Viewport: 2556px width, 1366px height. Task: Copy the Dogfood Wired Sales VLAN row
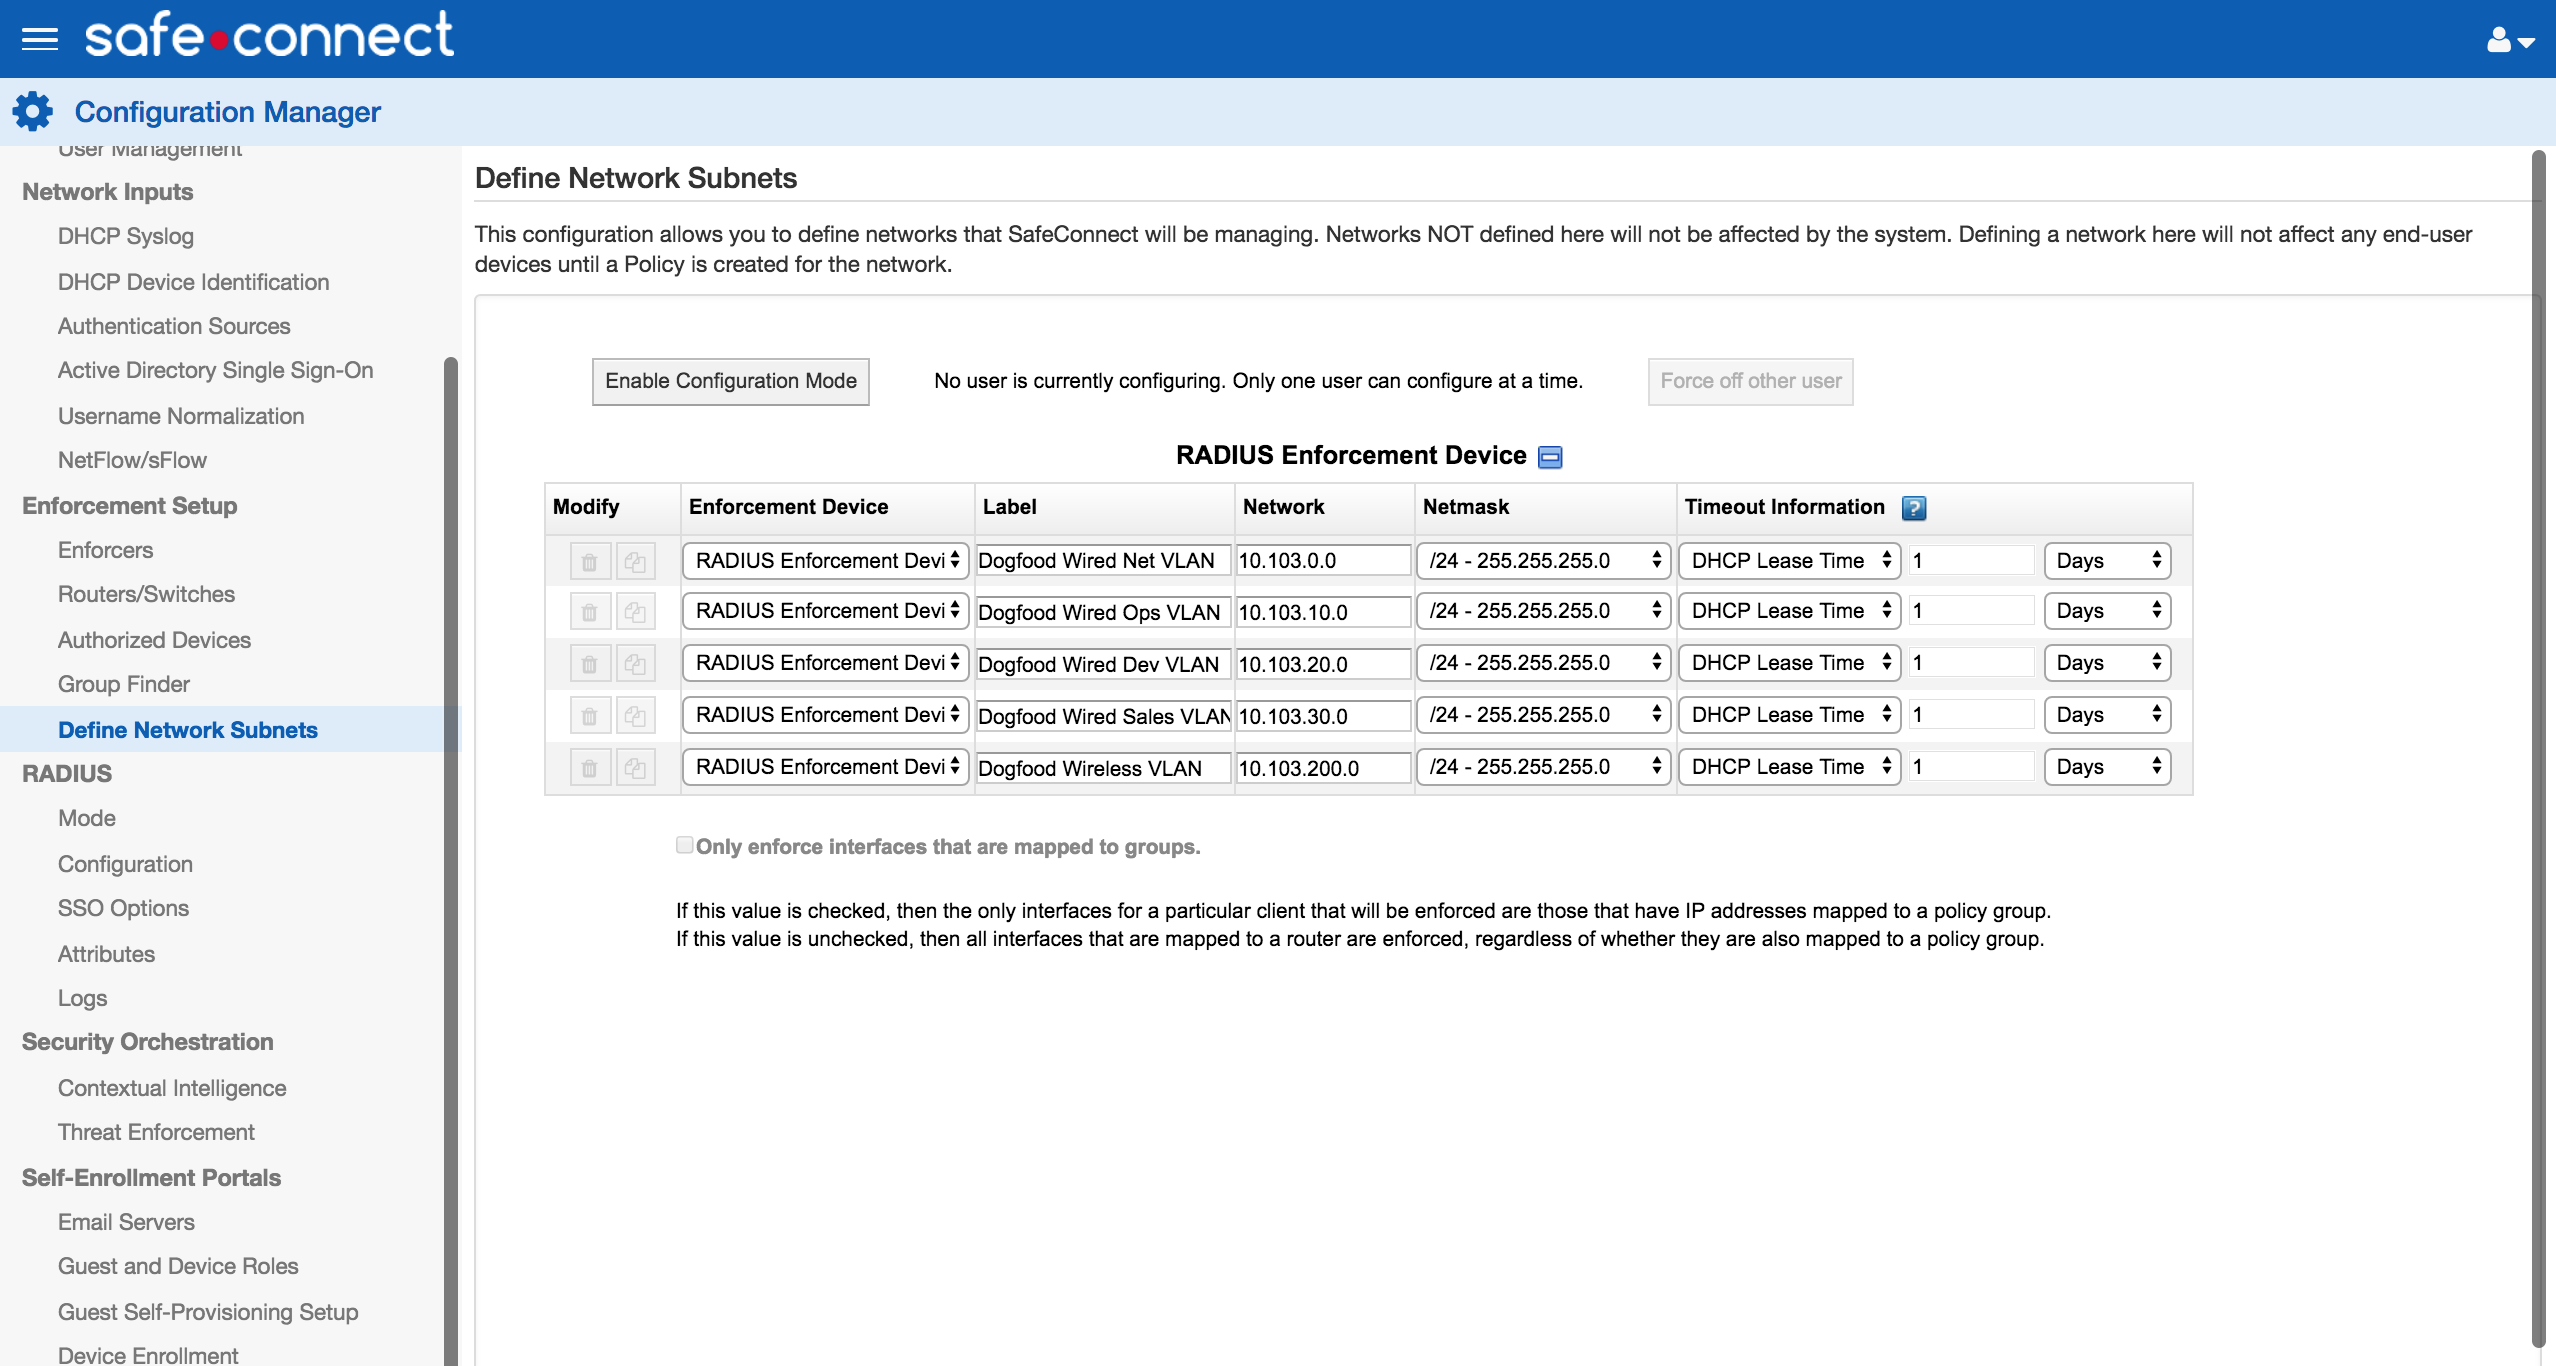tap(635, 715)
